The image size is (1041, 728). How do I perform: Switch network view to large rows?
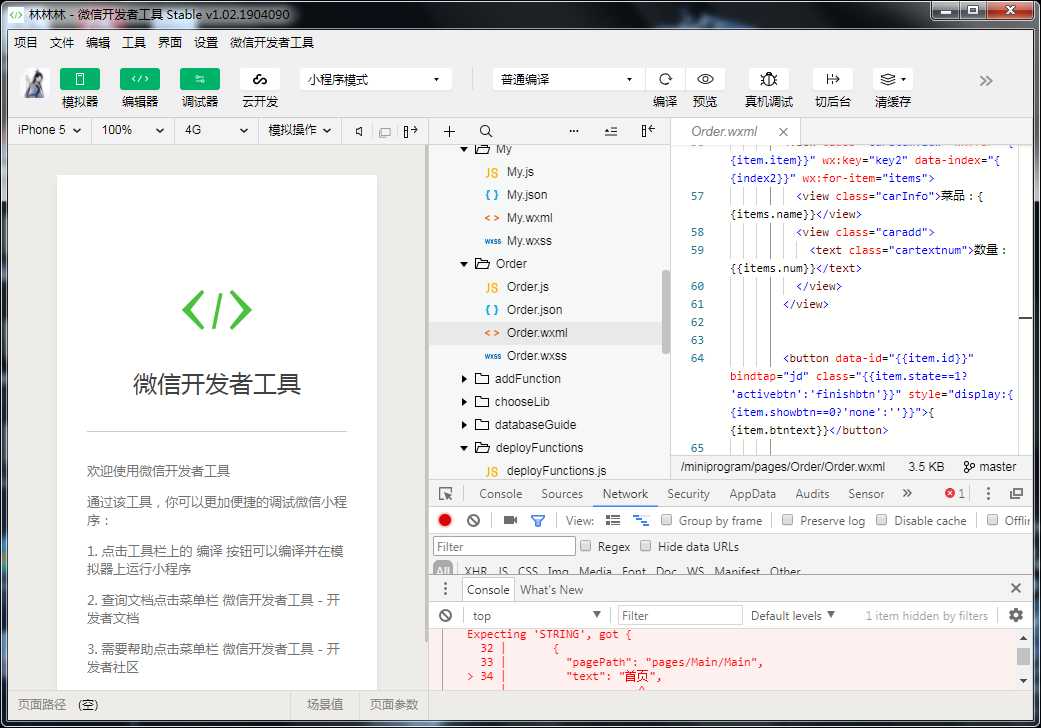pos(613,520)
